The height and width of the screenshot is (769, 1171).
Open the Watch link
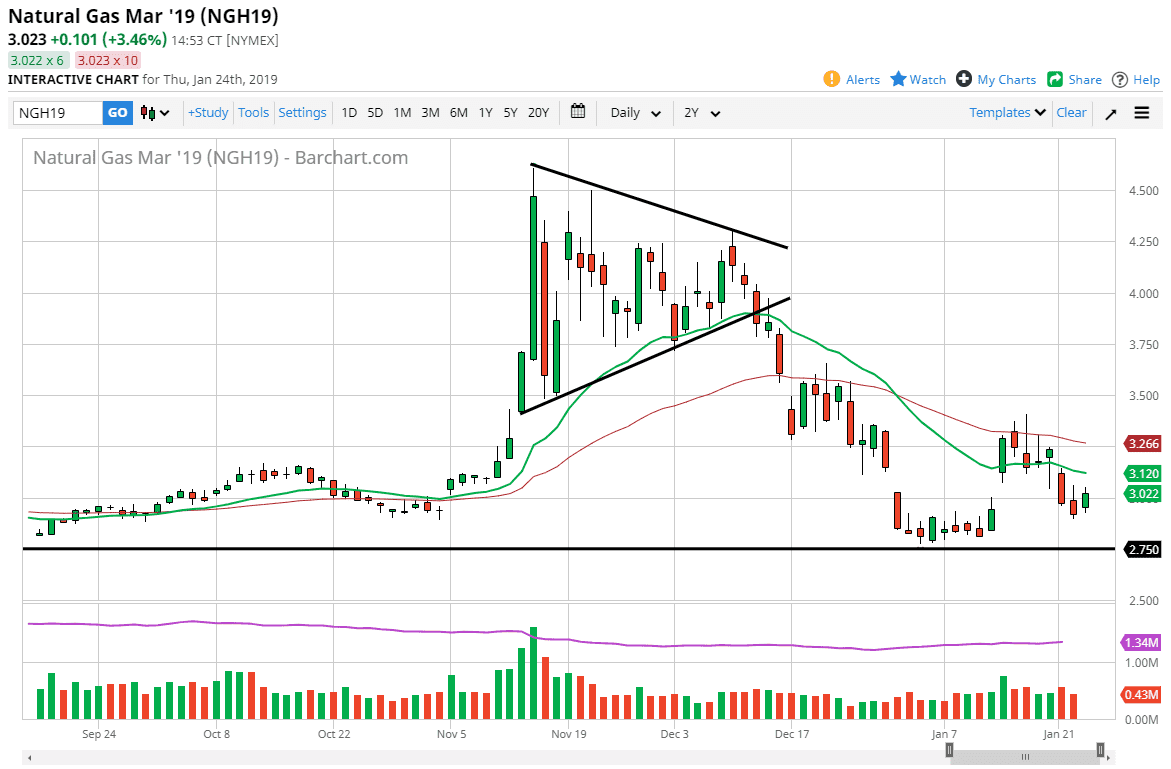(x=928, y=80)
